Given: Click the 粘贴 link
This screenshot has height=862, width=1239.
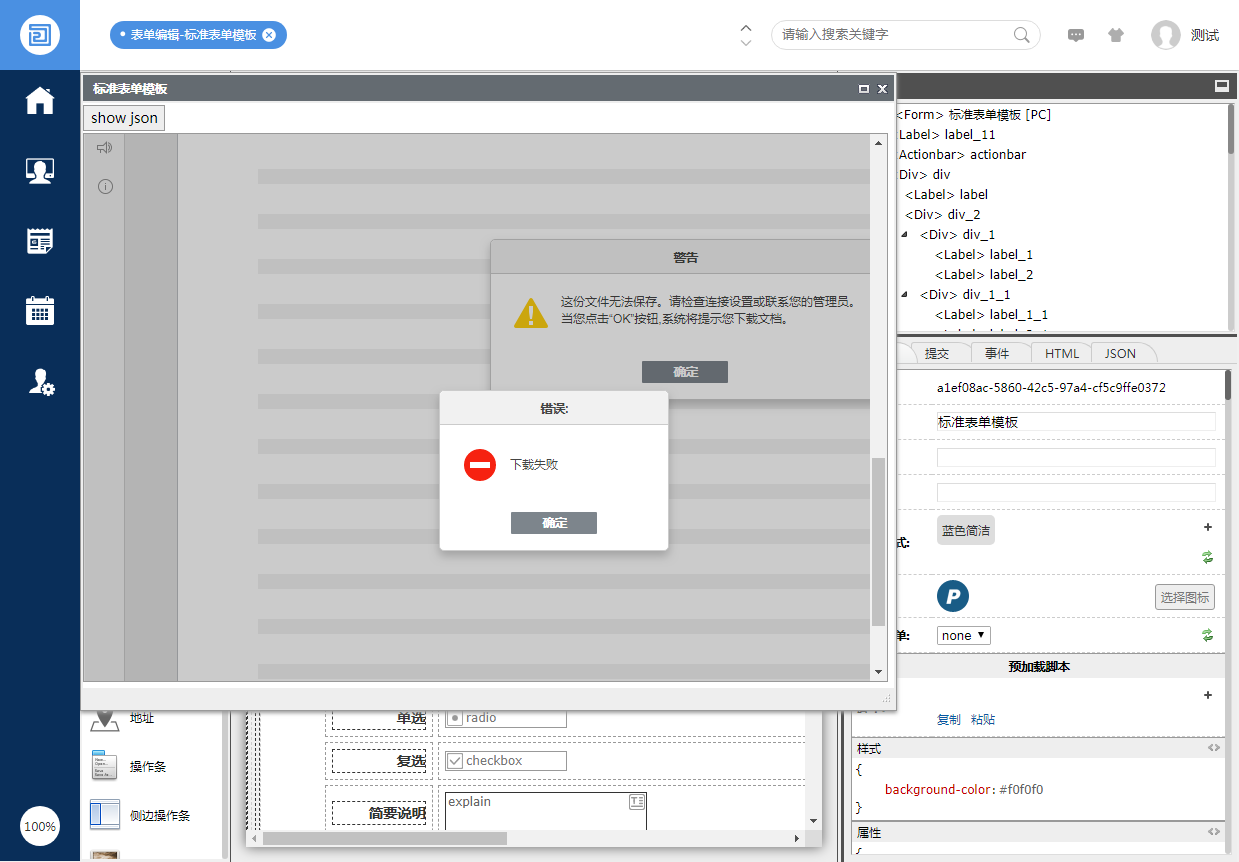Looking at the screenshot, I should click(x=983, y=720).
